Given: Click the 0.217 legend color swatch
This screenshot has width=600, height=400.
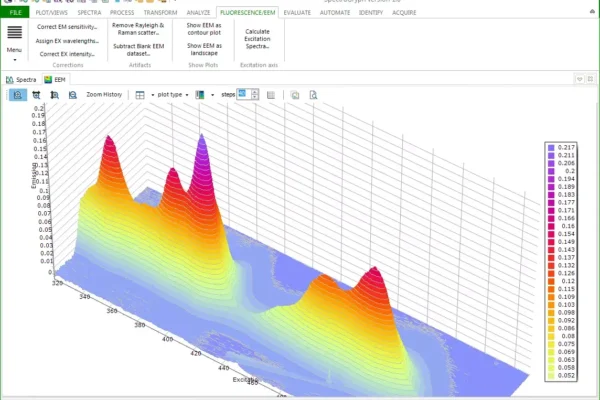Looking at the screenshot, I should click(x=550, y=147).
